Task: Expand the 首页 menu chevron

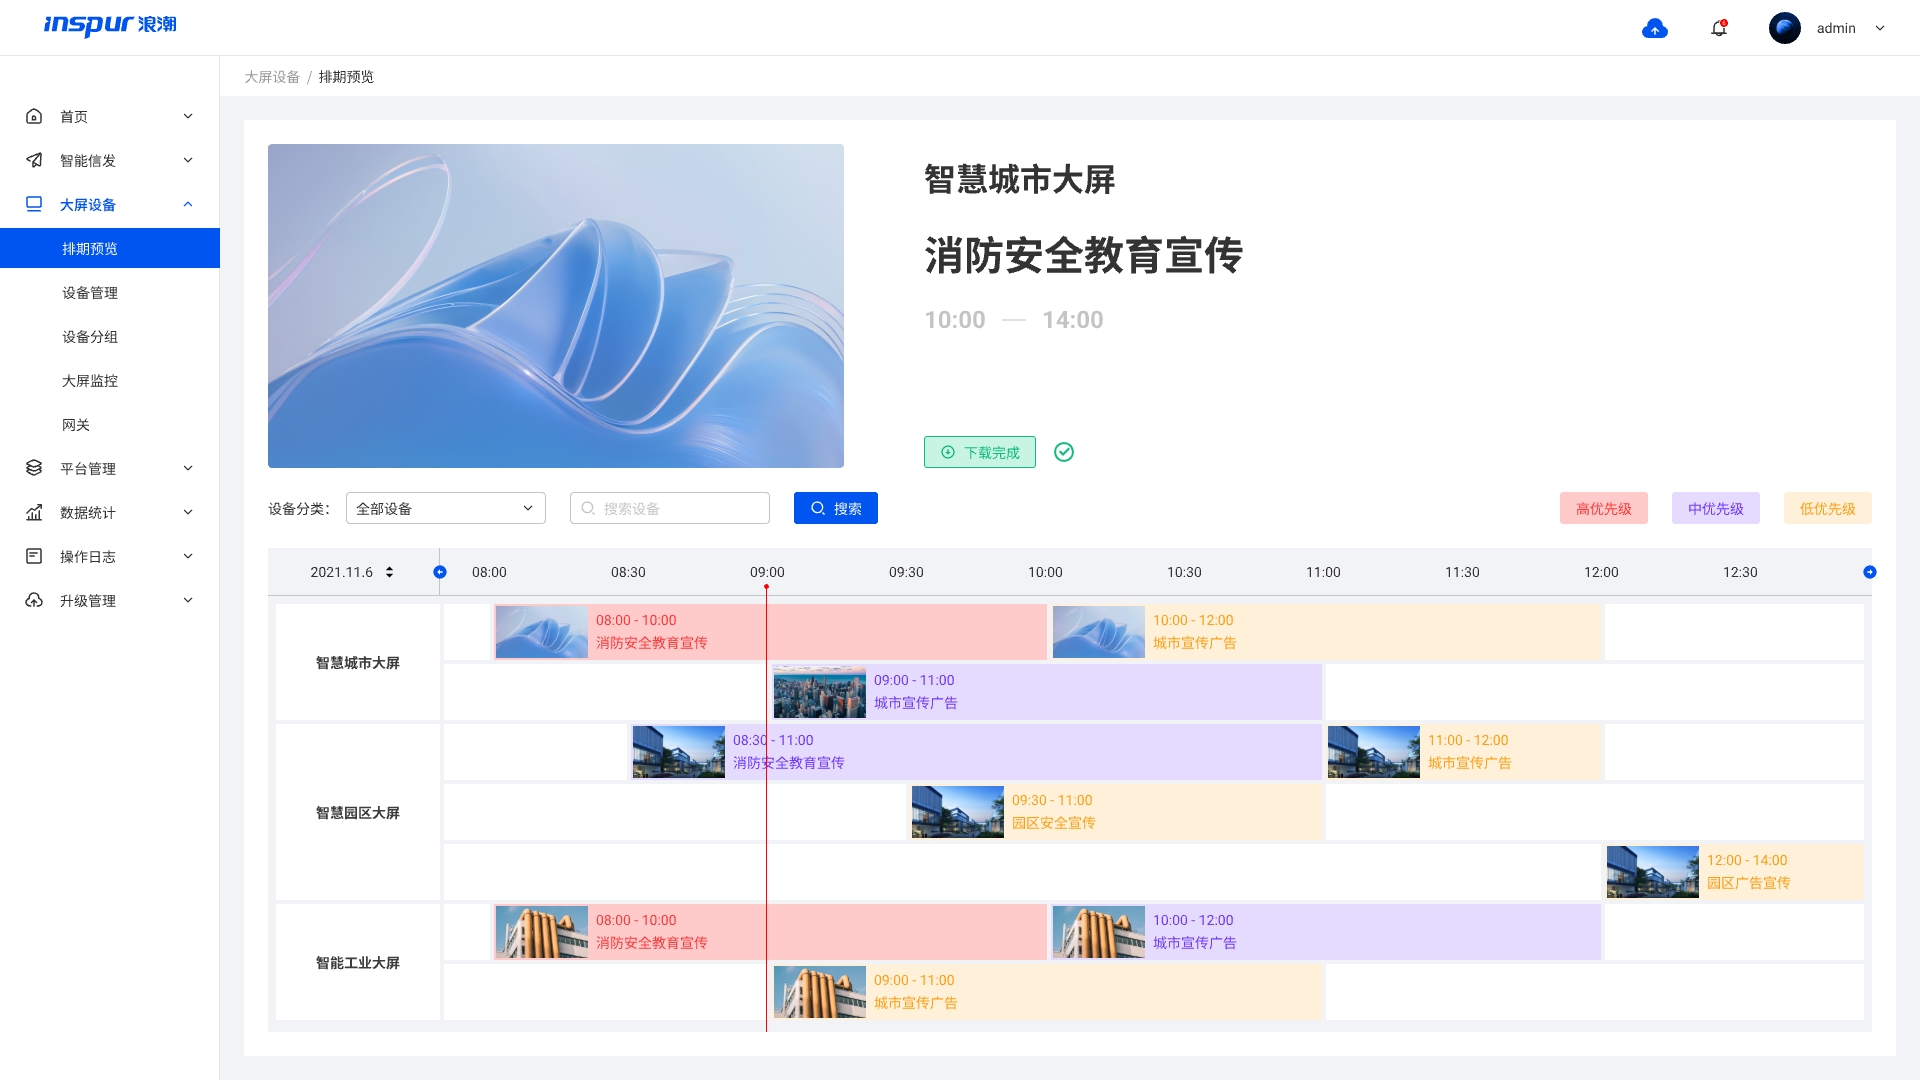Action: tap(188, 116)
